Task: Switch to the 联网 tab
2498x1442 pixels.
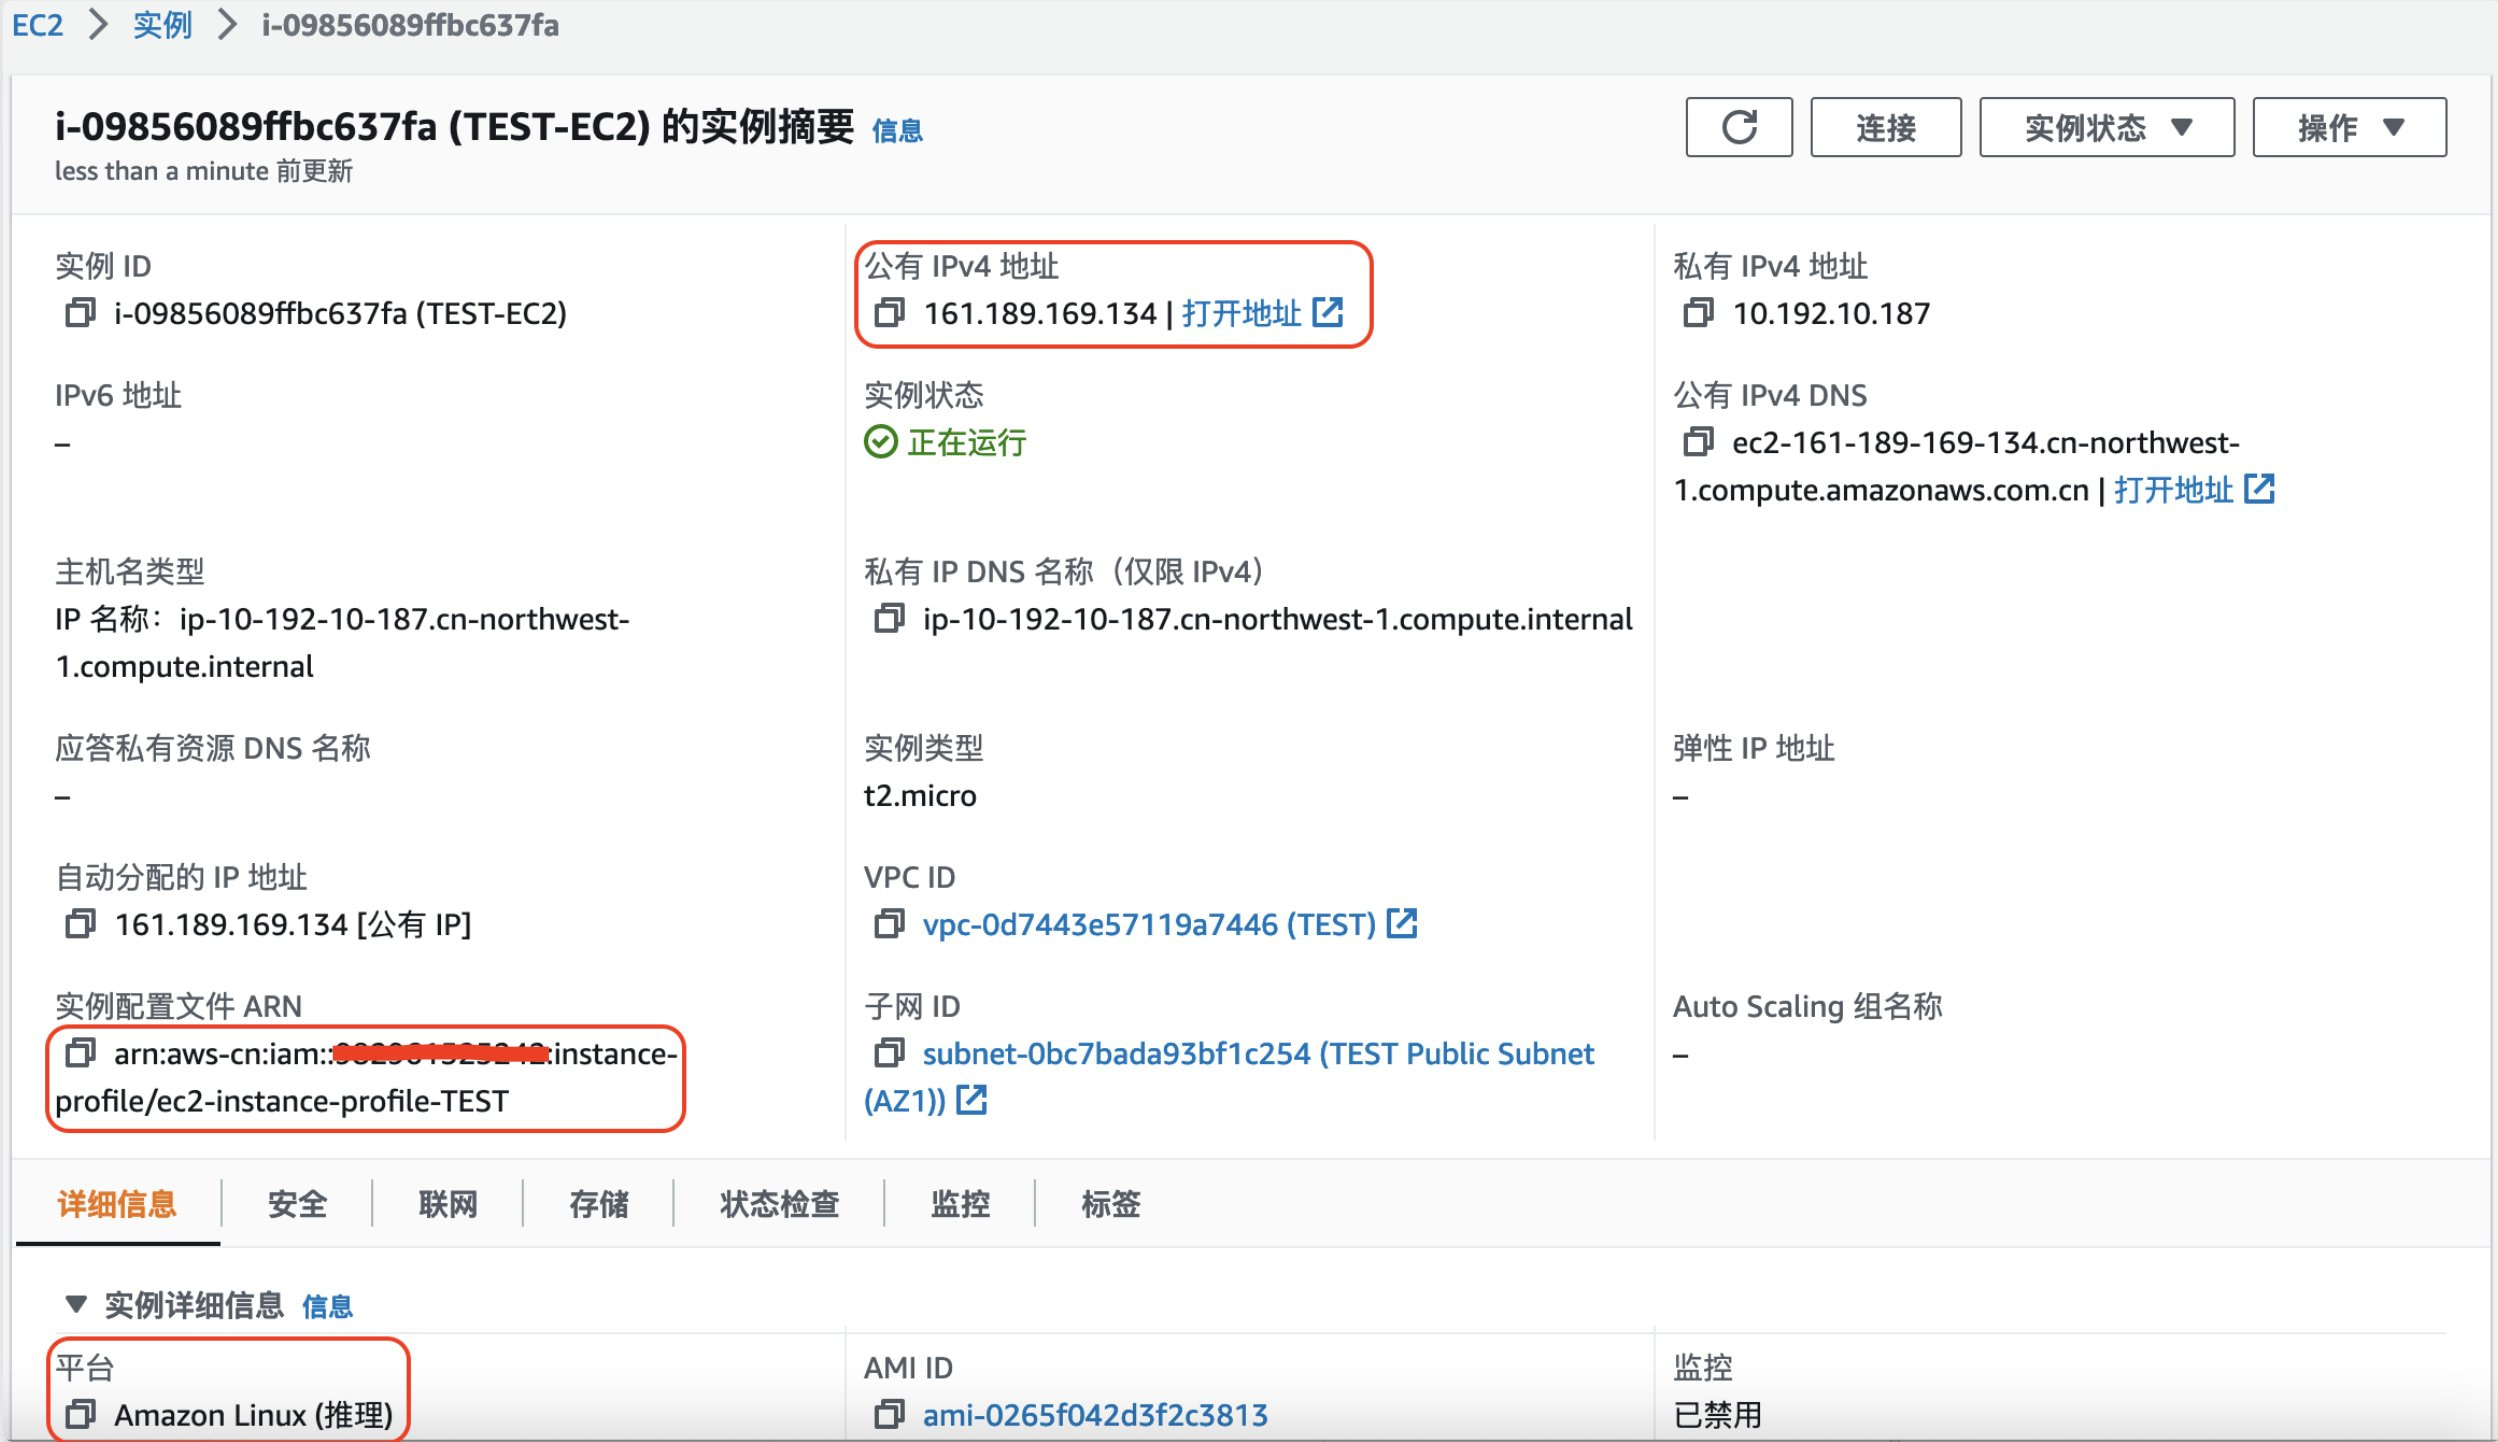Action: pyautogui.click(x=447, y=1203)
